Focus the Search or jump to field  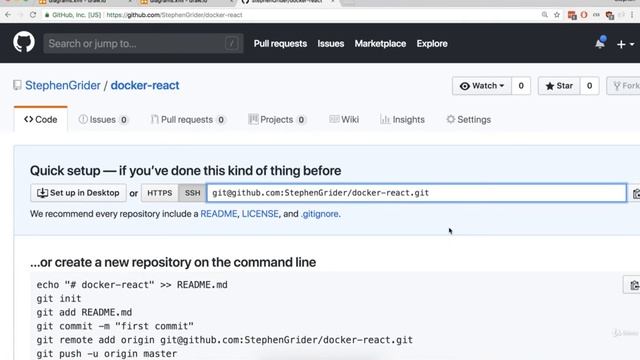pos(143,43)
